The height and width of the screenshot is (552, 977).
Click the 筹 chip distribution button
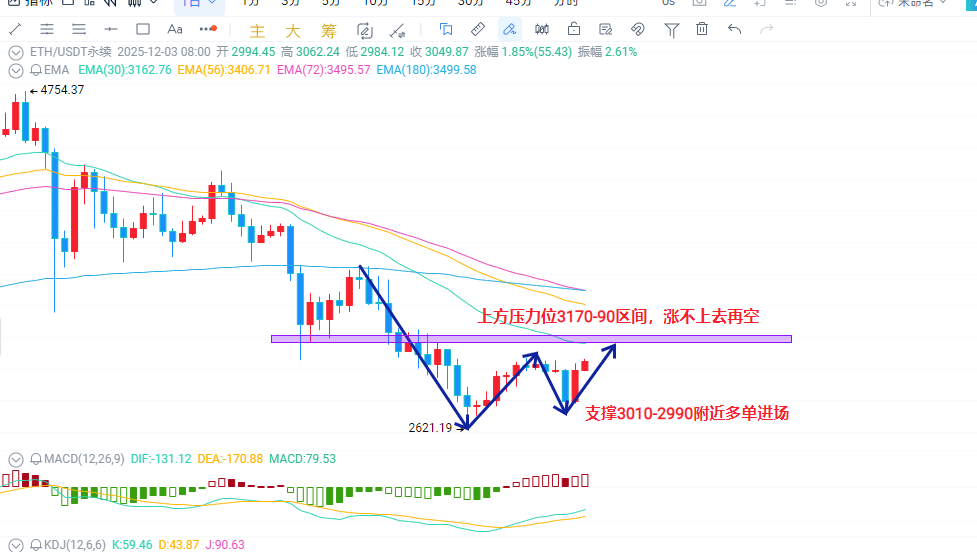point(328,30)
